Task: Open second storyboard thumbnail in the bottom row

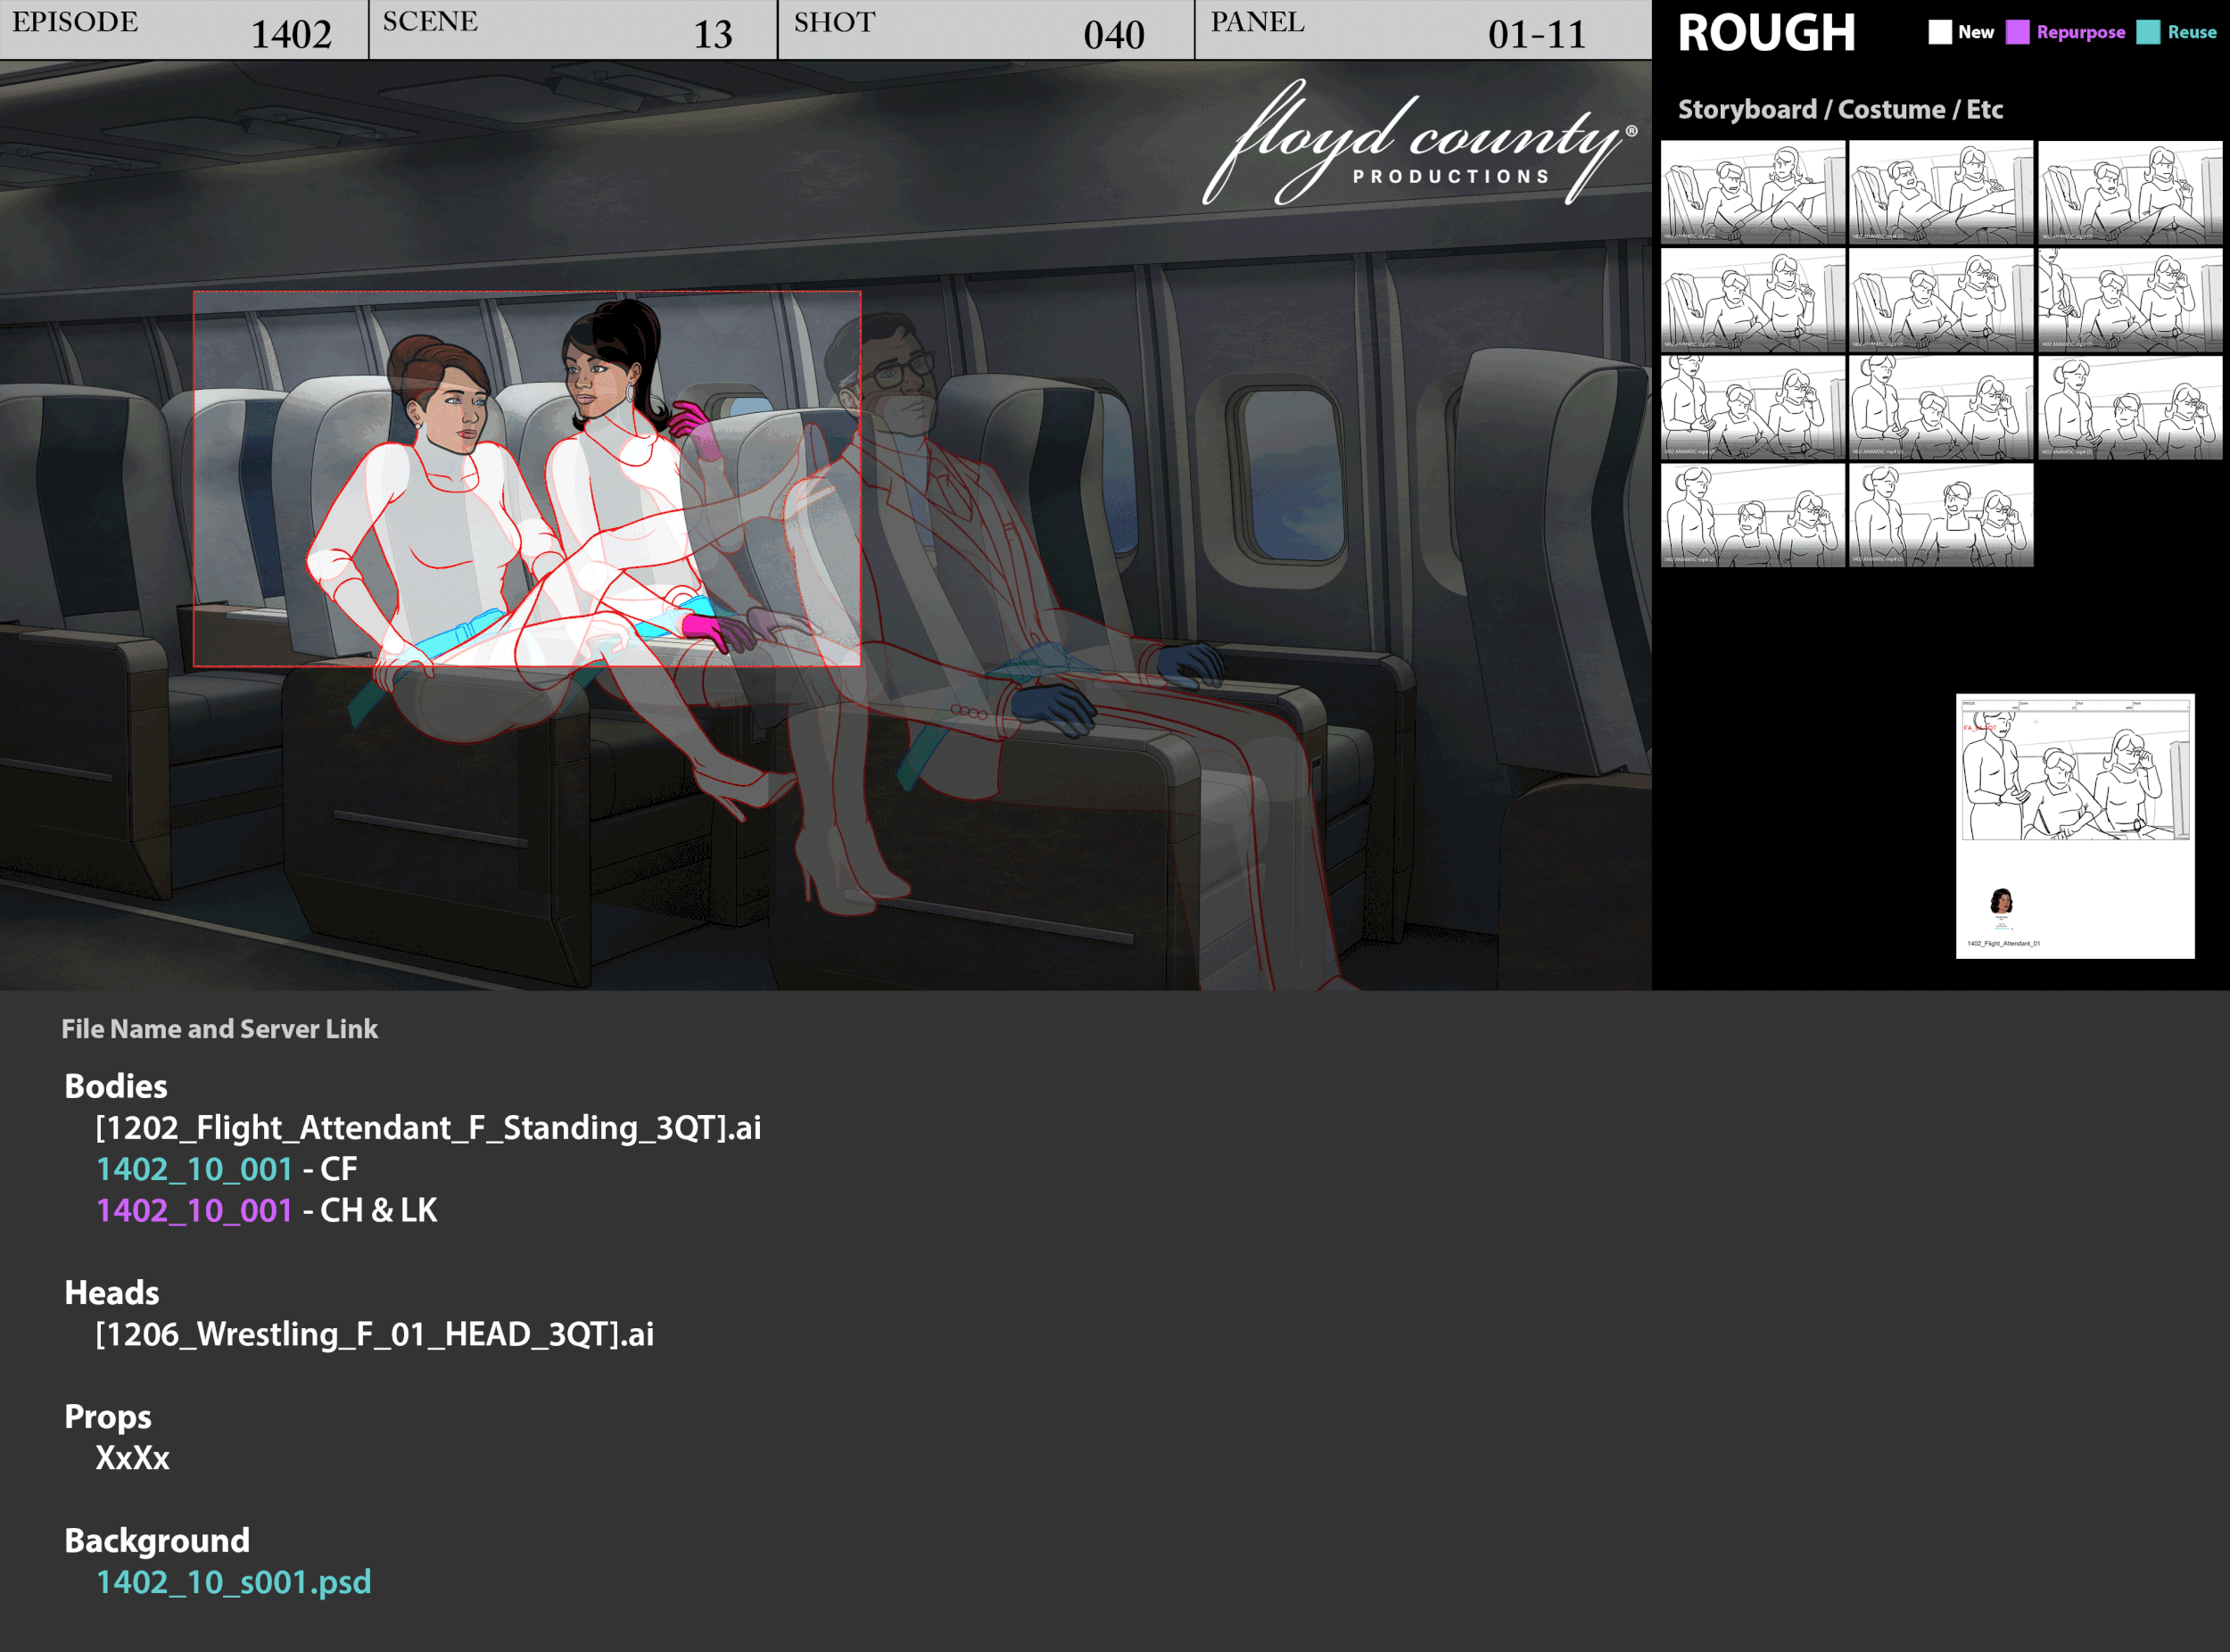Action: pyautogui.click(x=1941, y=515)
